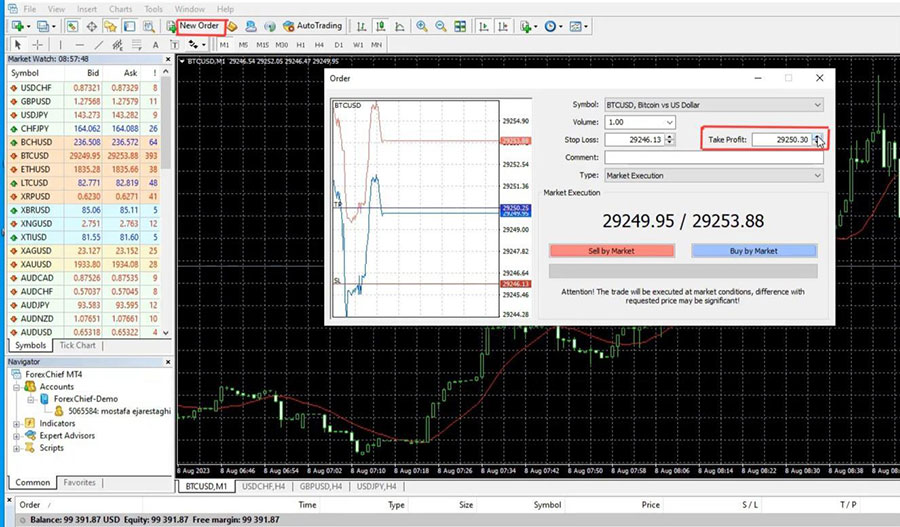Switch chart to candlesticks icon
Image resolution: width=900 pixels, height=527 pixels.
tap(380, 26)
